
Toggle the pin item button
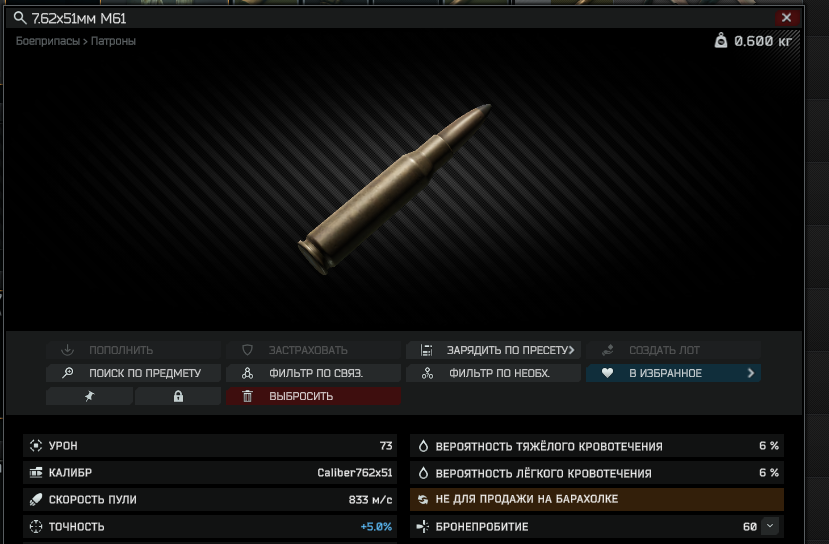coord(89,396)
